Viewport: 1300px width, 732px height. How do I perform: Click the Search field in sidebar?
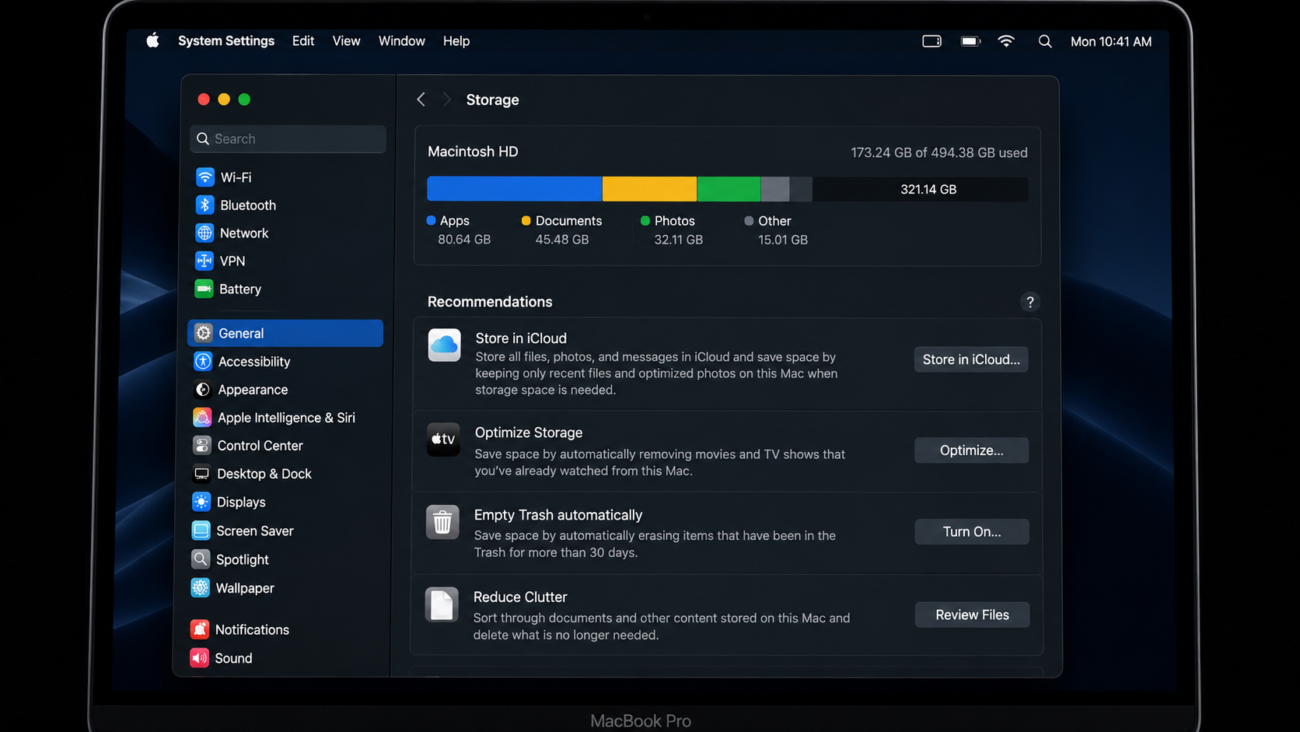(x=288, y=139)
